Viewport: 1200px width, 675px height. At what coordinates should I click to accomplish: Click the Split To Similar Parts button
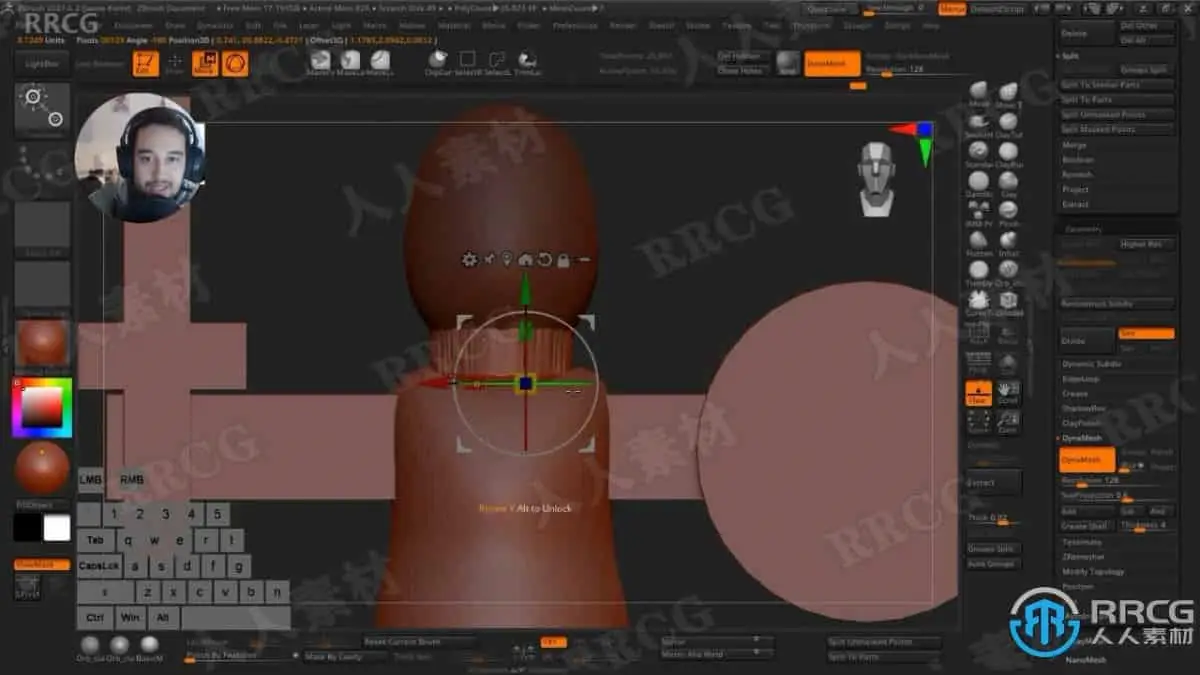(x=1116, y=86)
